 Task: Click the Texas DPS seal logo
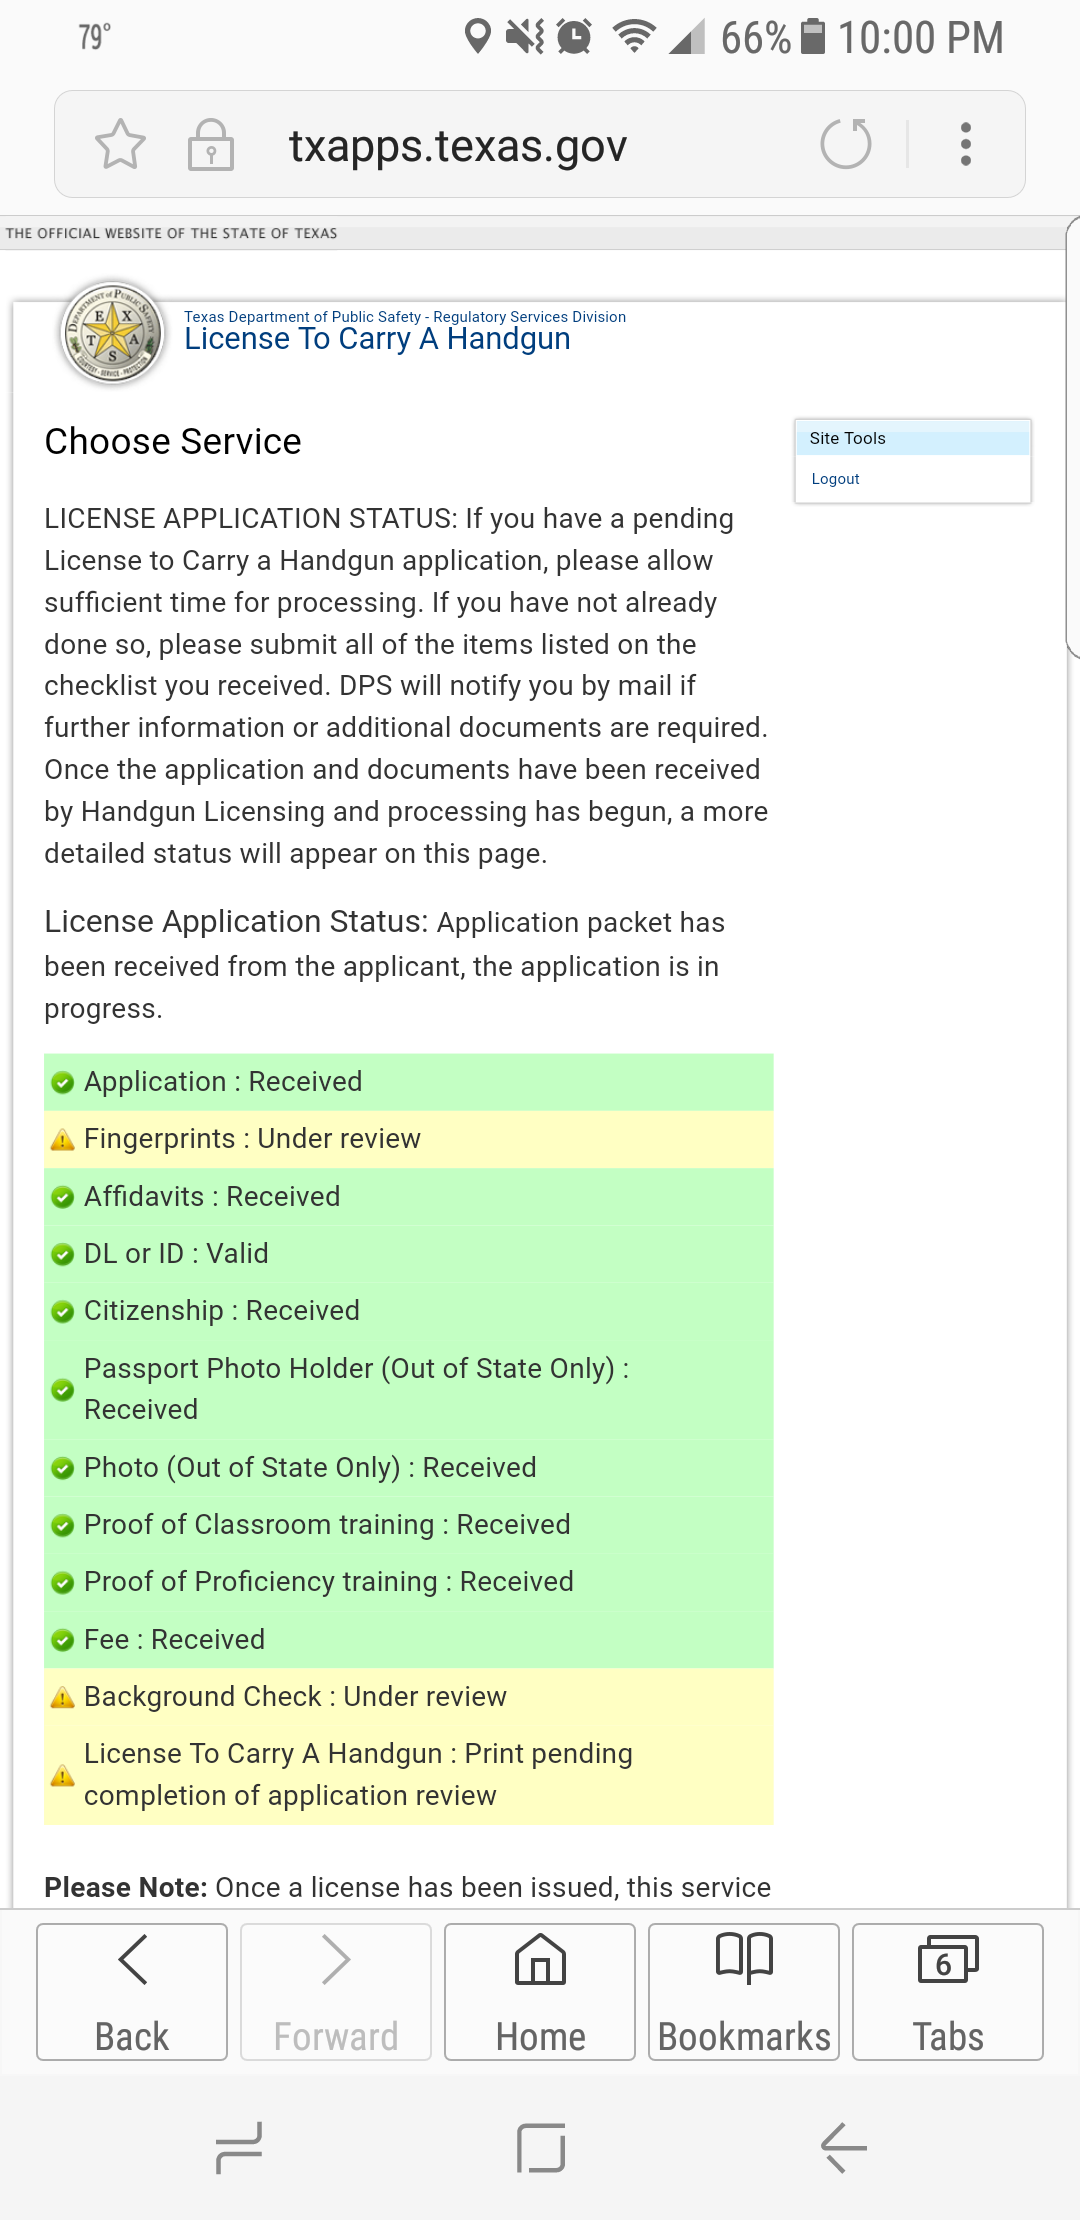click(113, 333)
